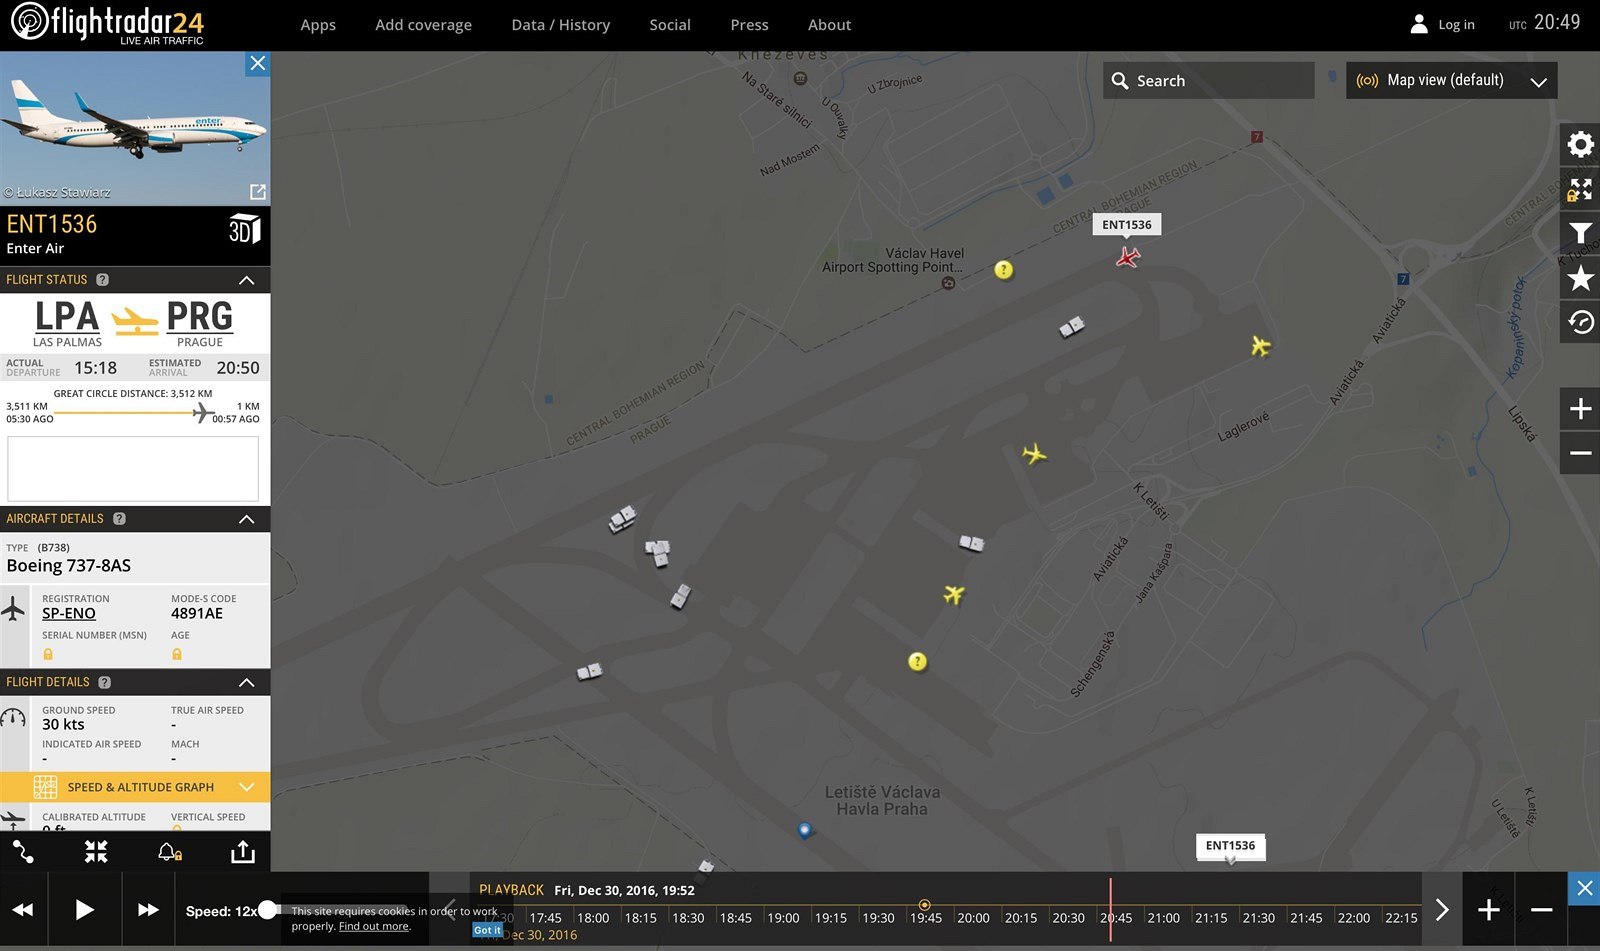Open bookmarks with the star icon
The image size is (1600, 951).
point(1580,278)
